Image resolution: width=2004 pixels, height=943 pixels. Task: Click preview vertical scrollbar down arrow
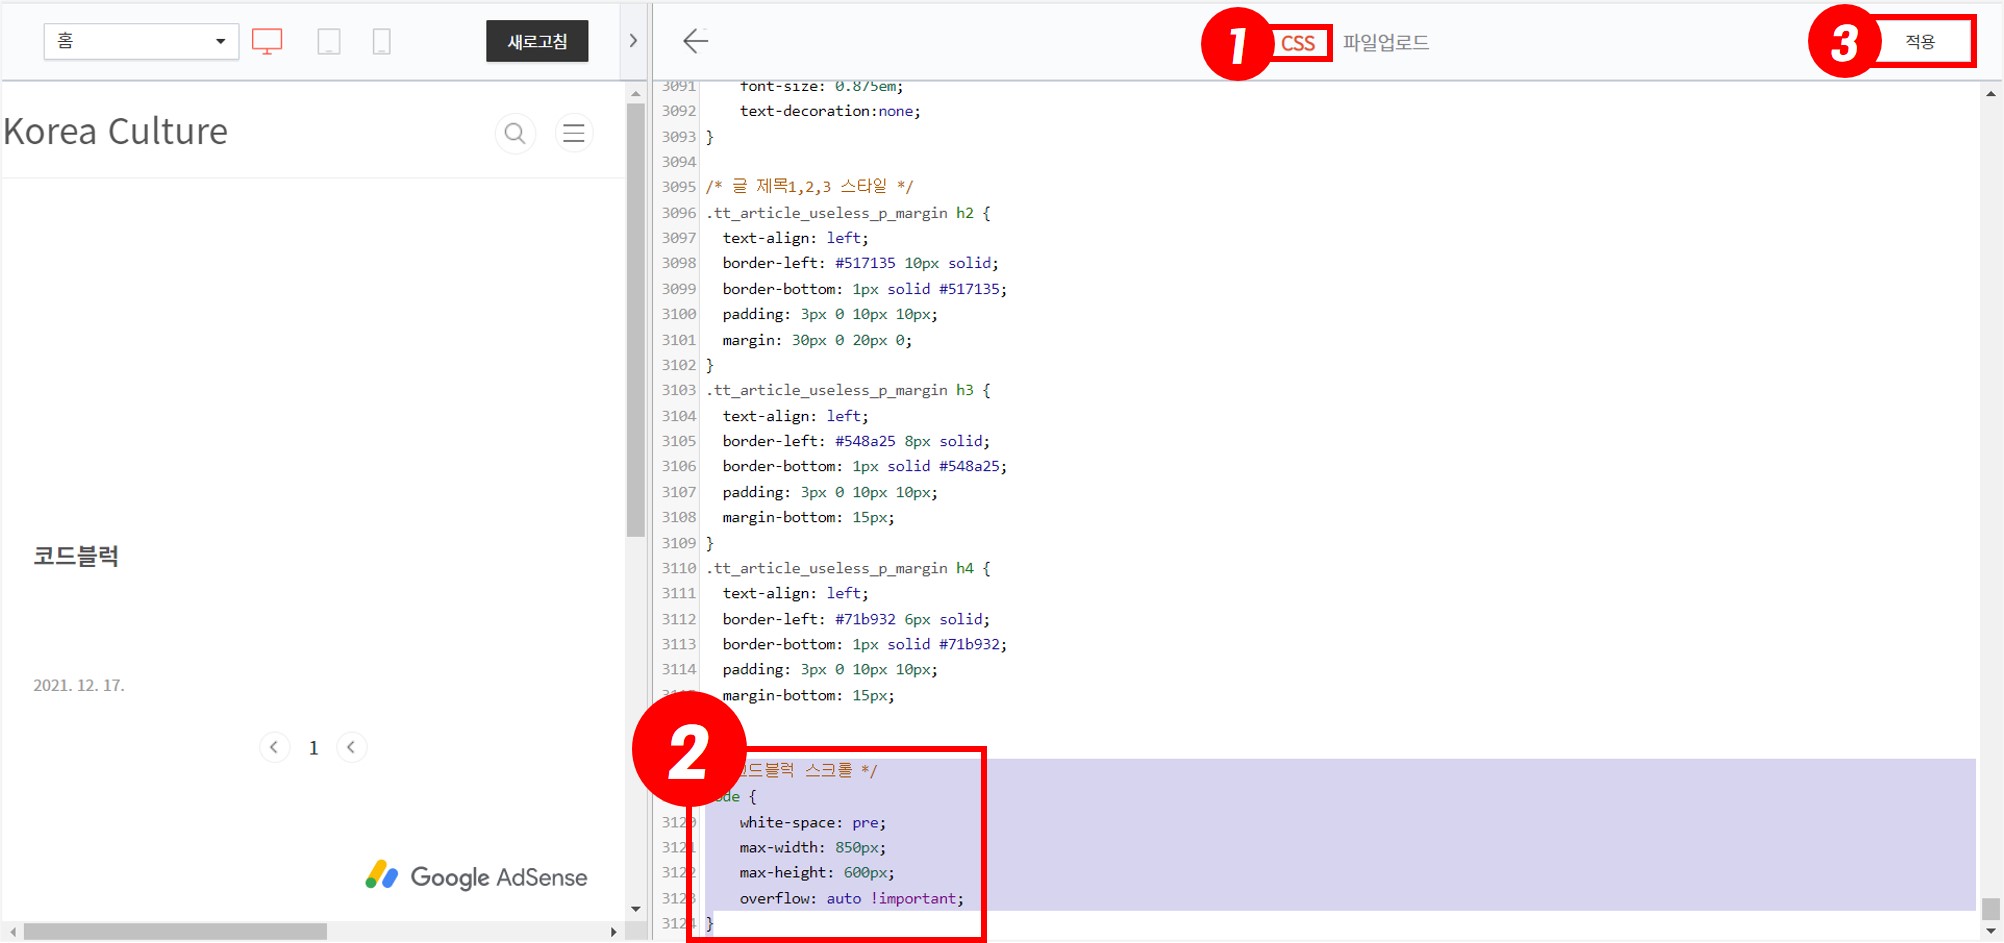[636, 909]
